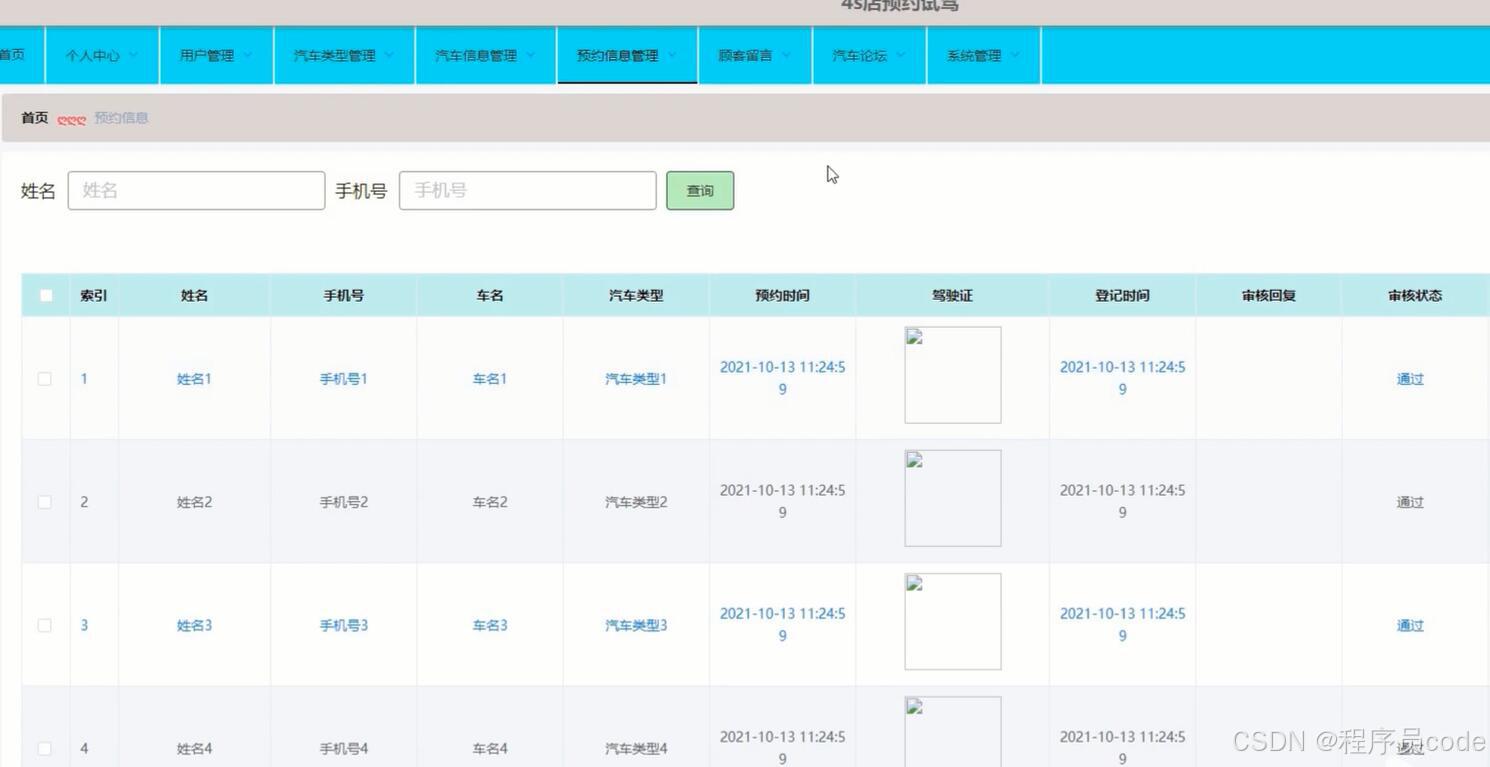View the driver's license image on row 1
The image size is (1490, 767).
(952, 374)
